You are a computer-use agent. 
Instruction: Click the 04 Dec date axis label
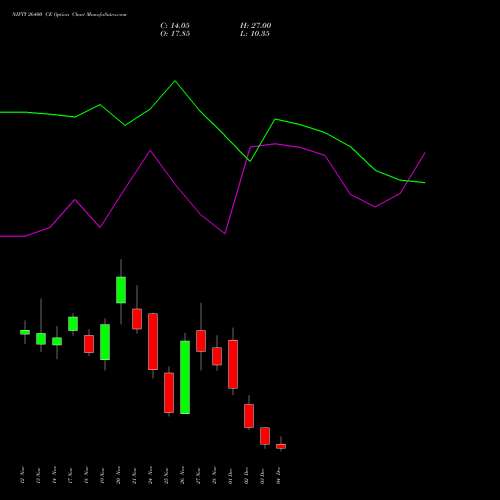279,476
